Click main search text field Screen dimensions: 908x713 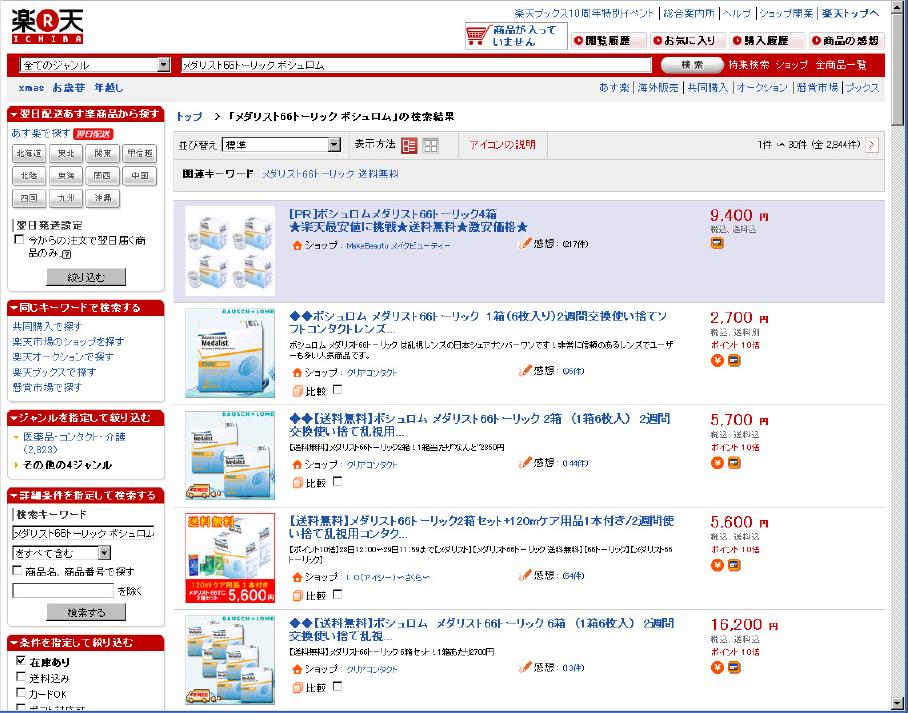tap(416, 65)
